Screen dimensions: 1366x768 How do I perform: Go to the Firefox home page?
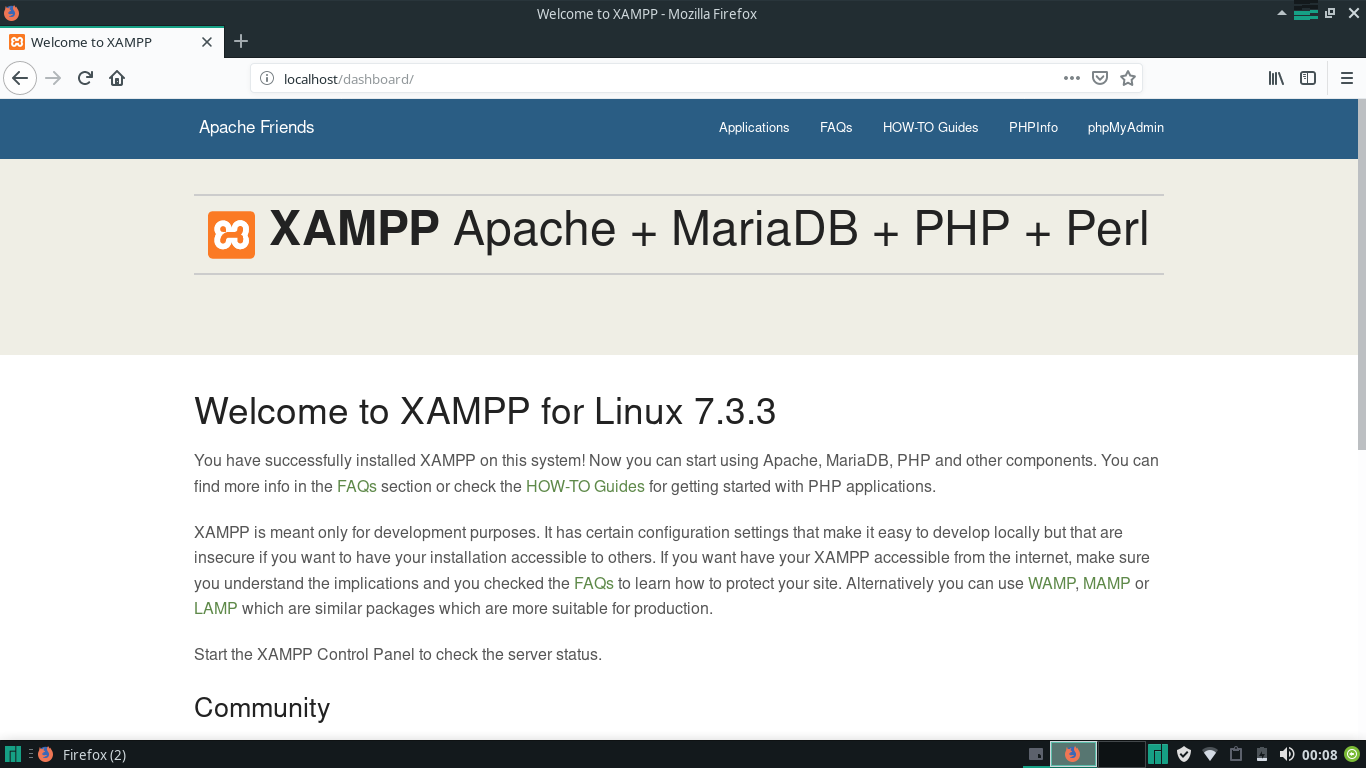coord(117,78)
